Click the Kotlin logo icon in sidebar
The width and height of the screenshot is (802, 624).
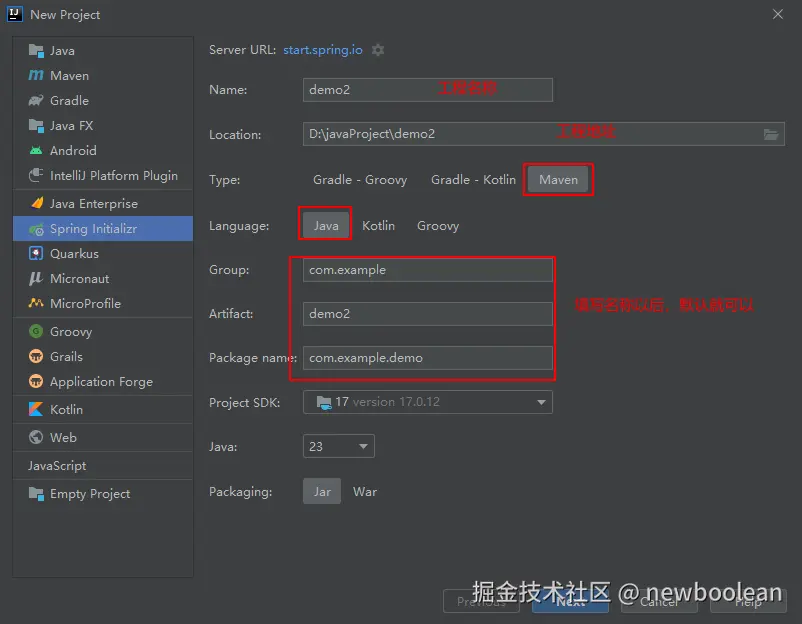[36, 409]
